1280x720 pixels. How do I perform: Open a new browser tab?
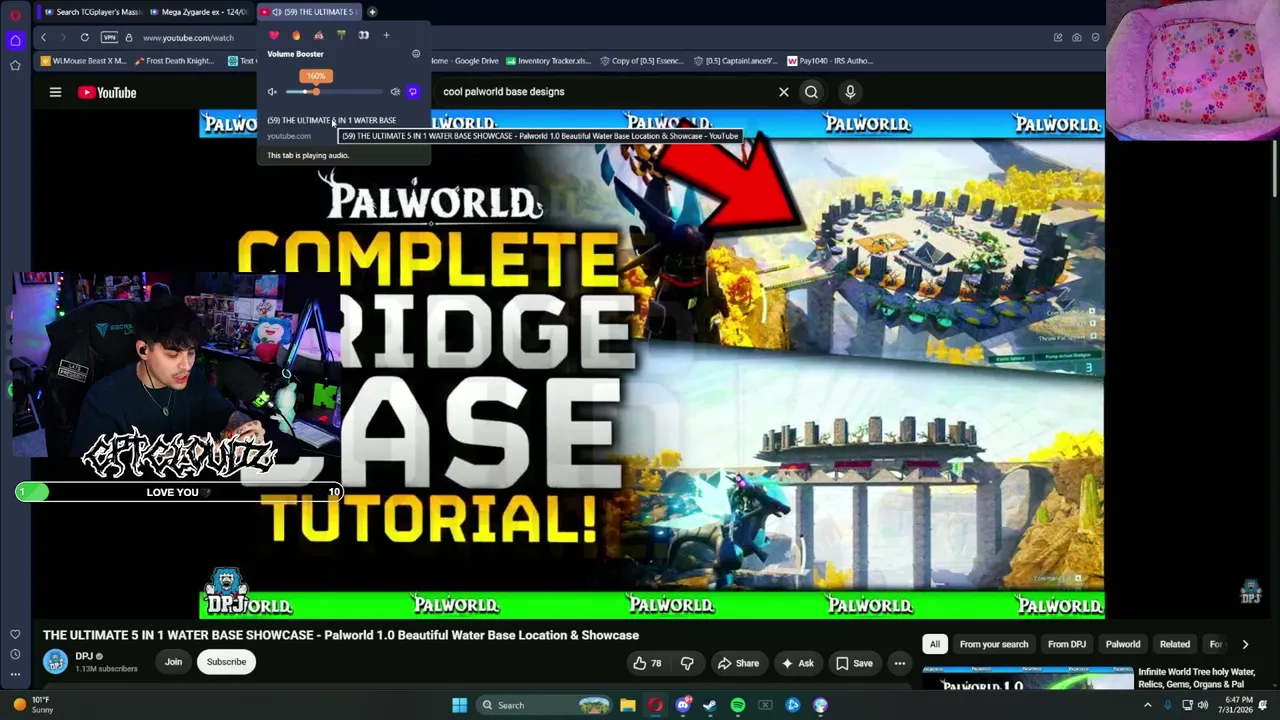tap(372, 12)
